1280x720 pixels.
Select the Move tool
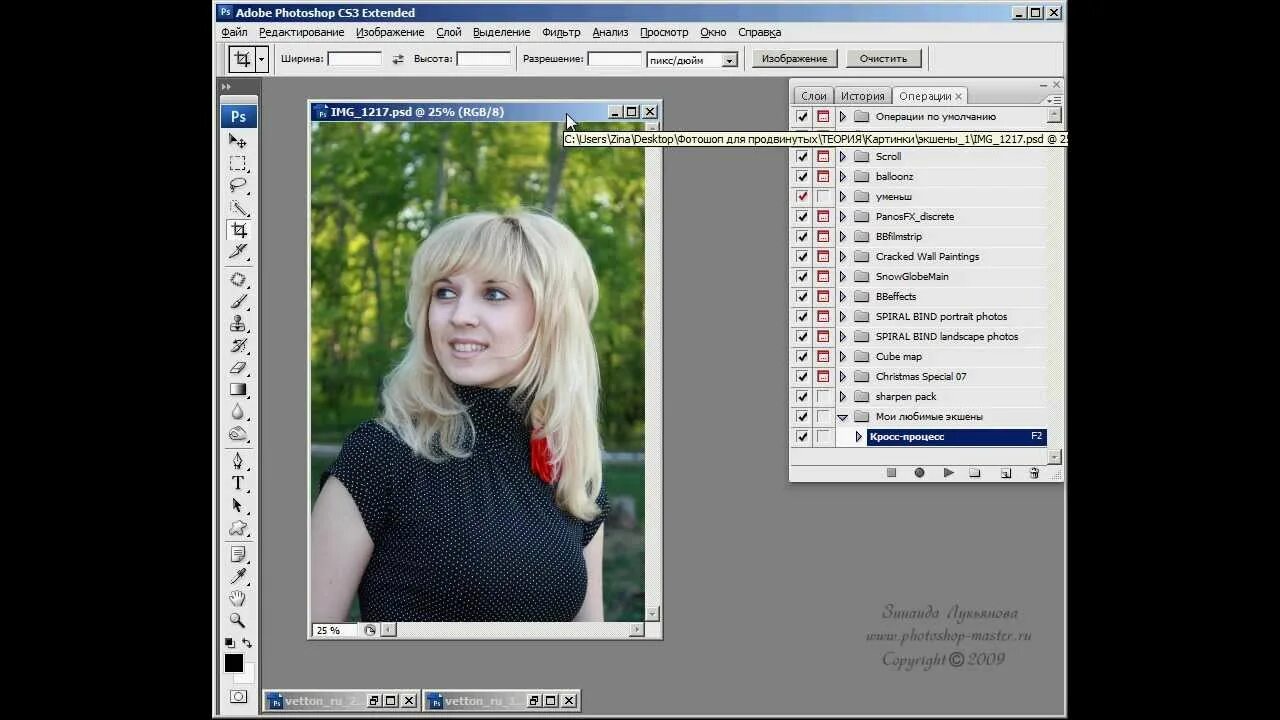pos(238,141)
